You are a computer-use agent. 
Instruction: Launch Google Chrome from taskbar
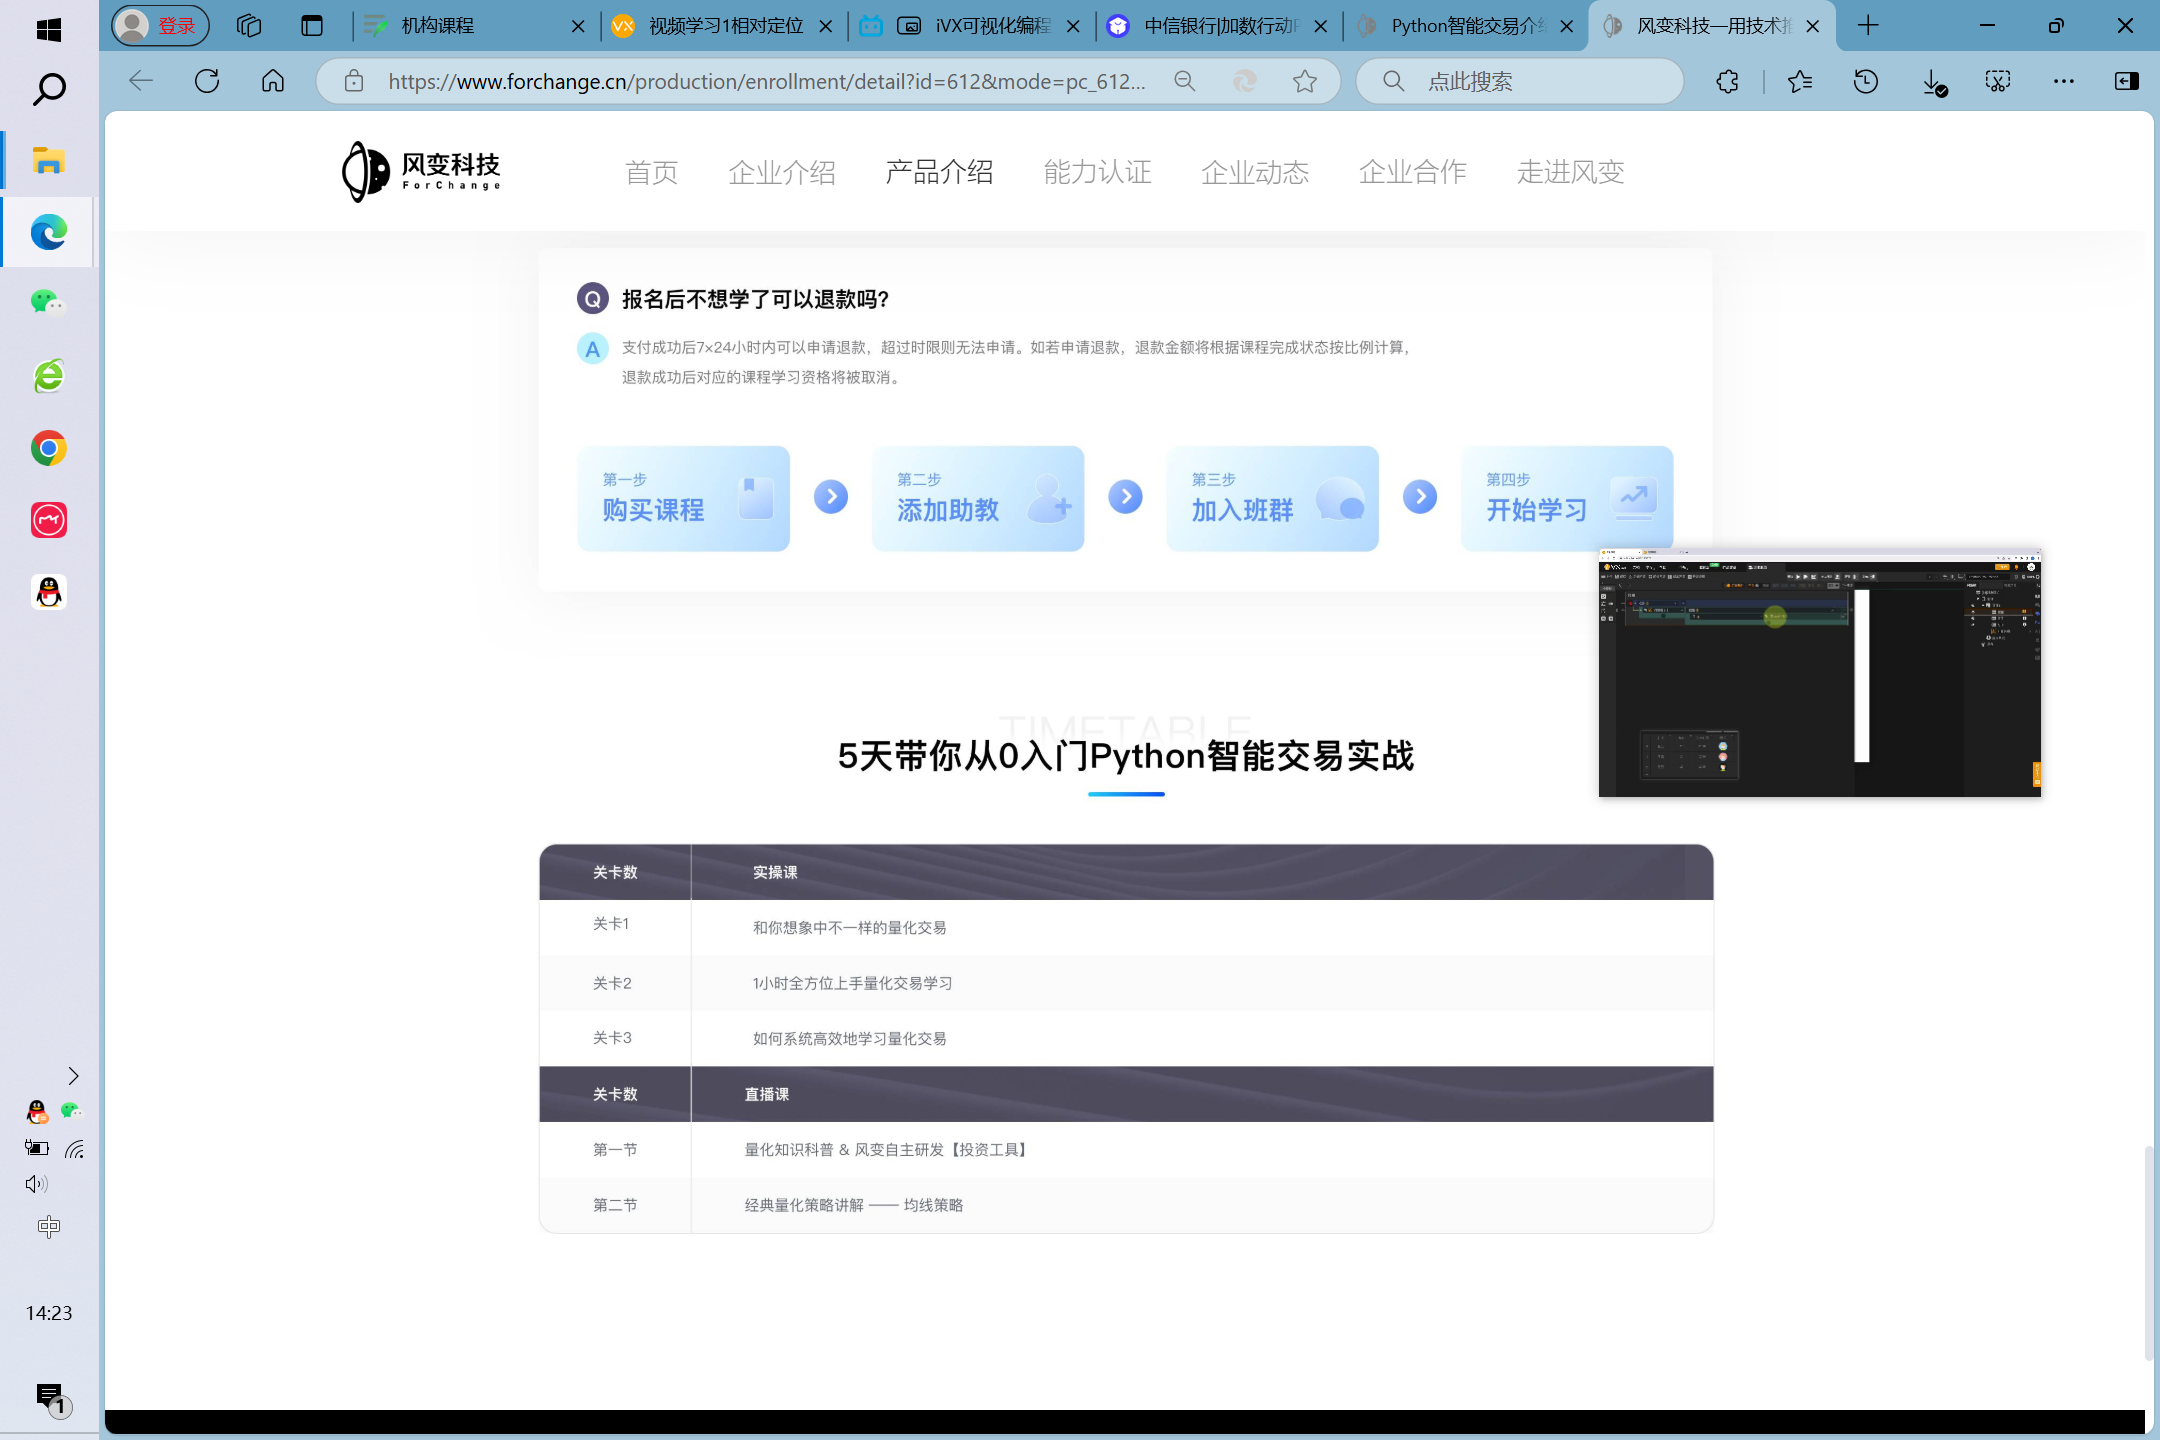[48, 448]
